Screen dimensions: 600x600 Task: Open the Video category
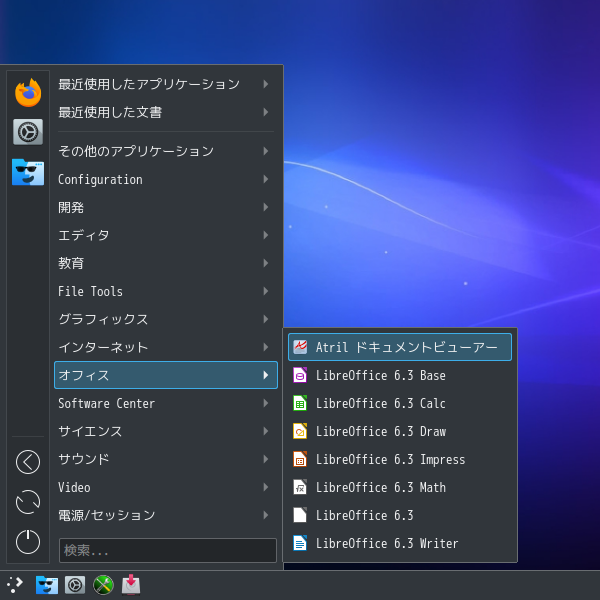(x=166, y=487)
